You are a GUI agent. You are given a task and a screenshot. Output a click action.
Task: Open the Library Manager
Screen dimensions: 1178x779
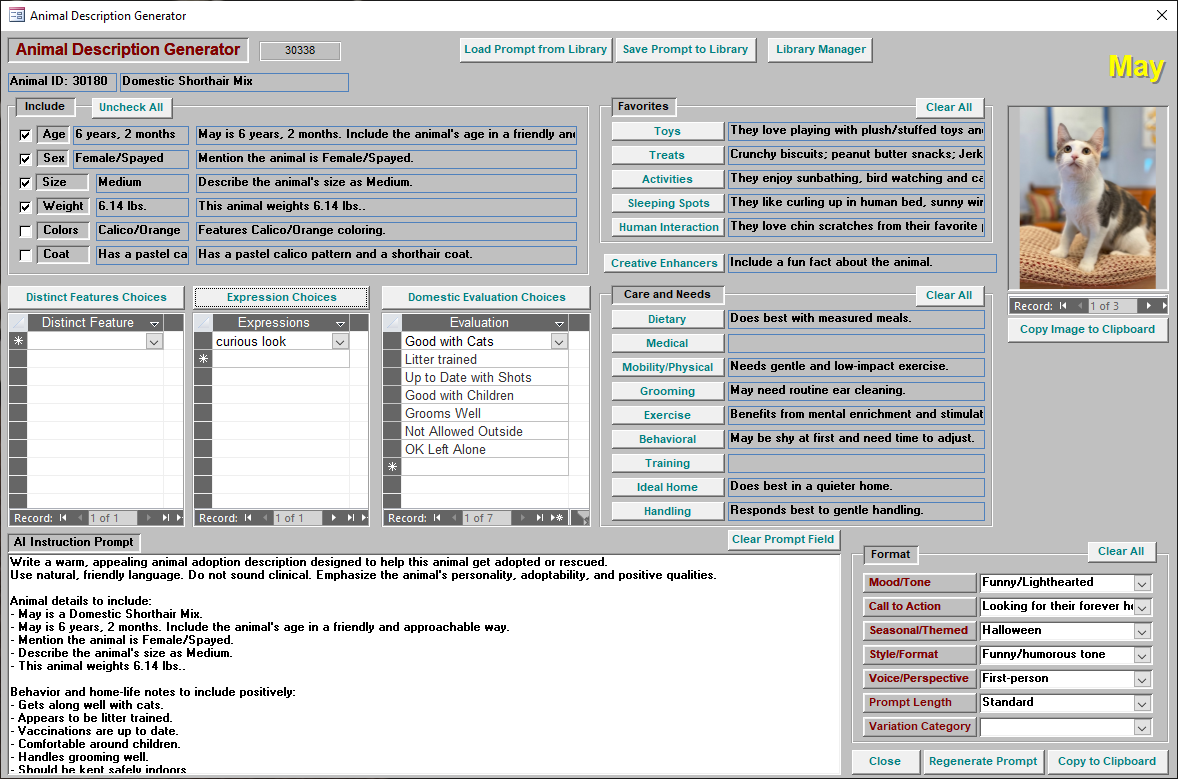820,50
